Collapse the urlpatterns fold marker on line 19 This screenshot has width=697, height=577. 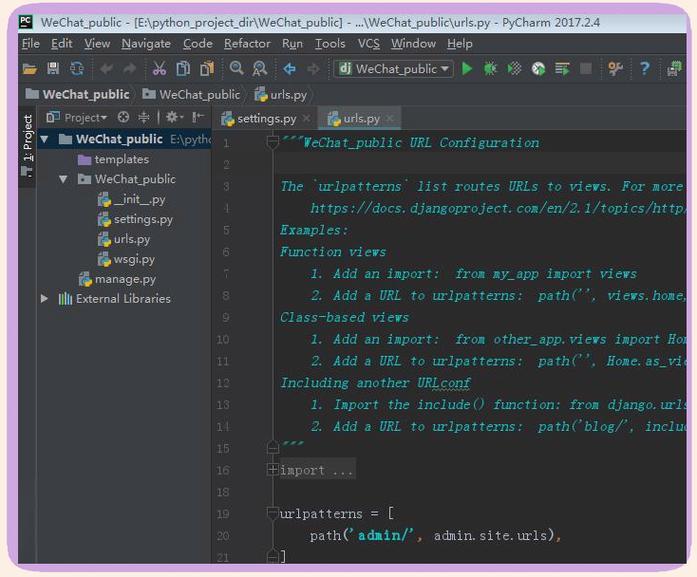tap(272, 513)
